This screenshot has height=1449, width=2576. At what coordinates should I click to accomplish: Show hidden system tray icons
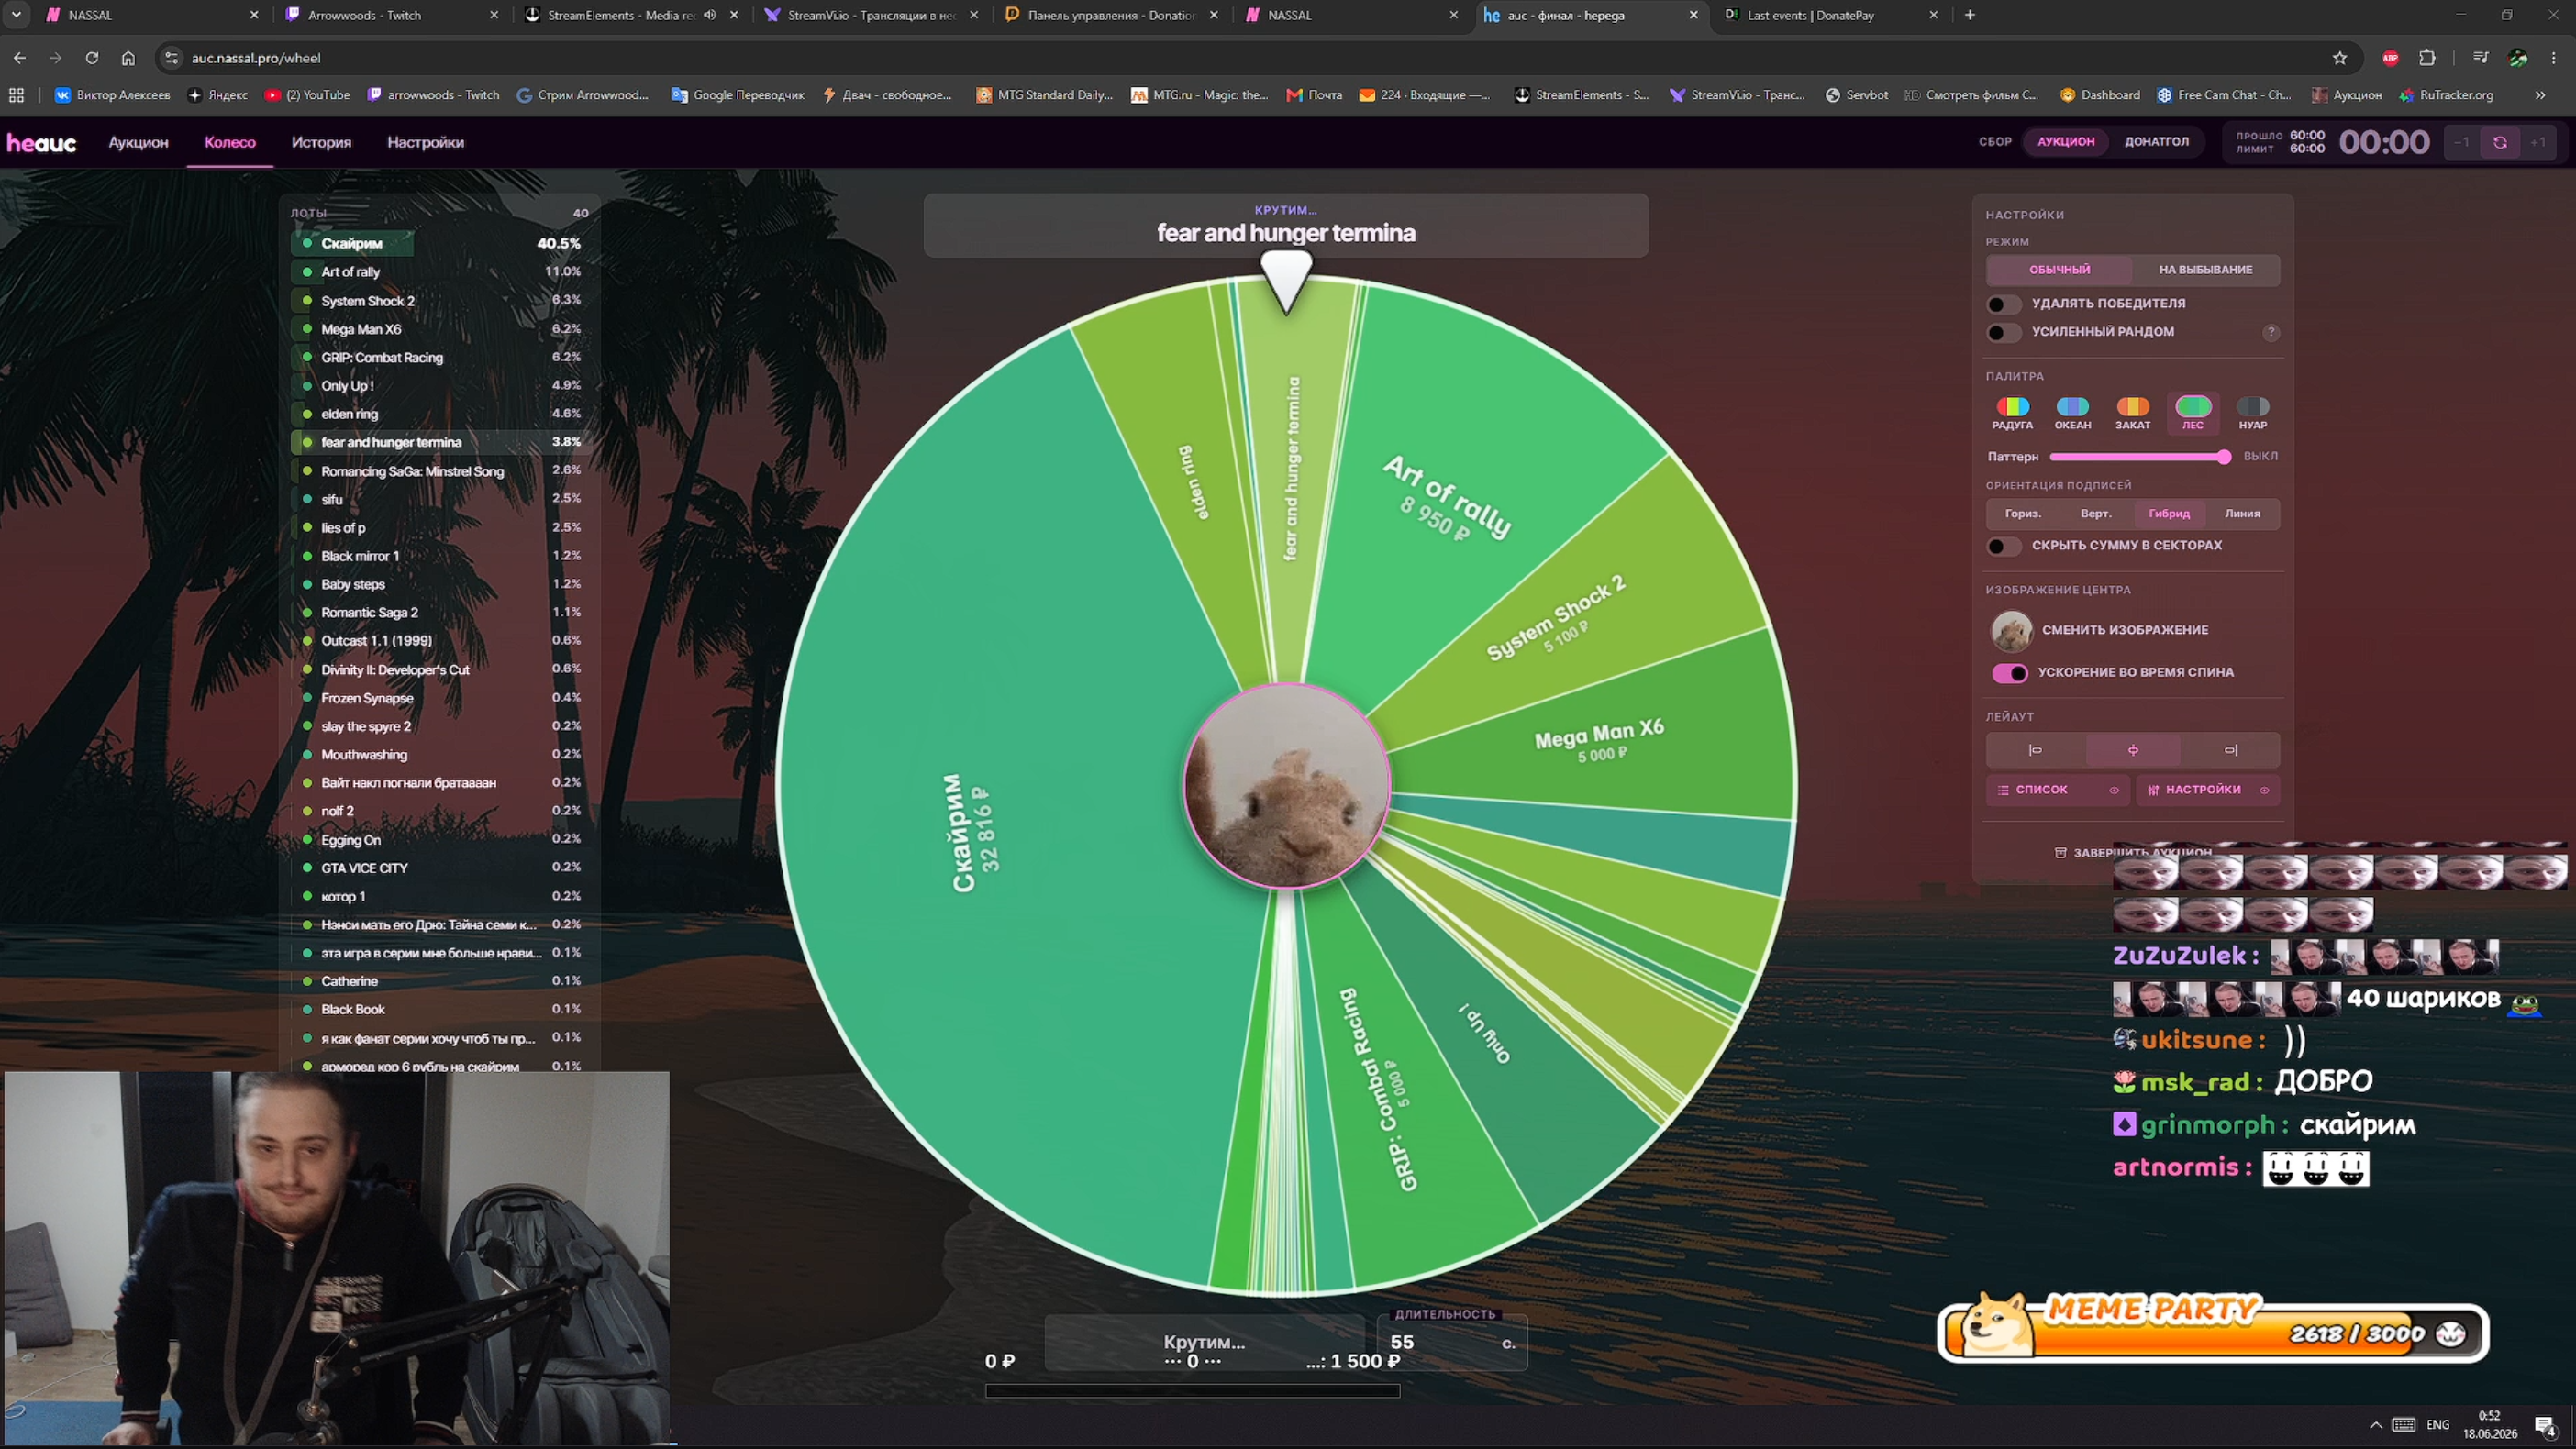coord(2376,1425)
